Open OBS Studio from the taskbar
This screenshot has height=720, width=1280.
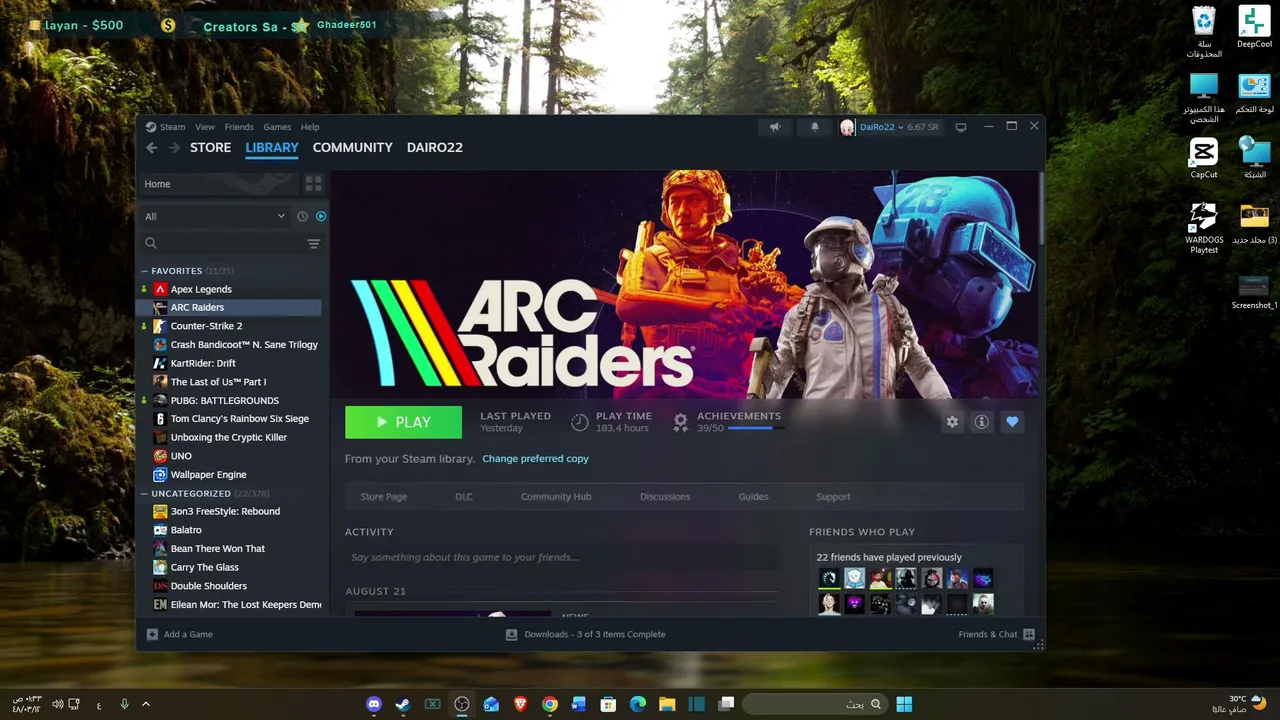[462, 704]
